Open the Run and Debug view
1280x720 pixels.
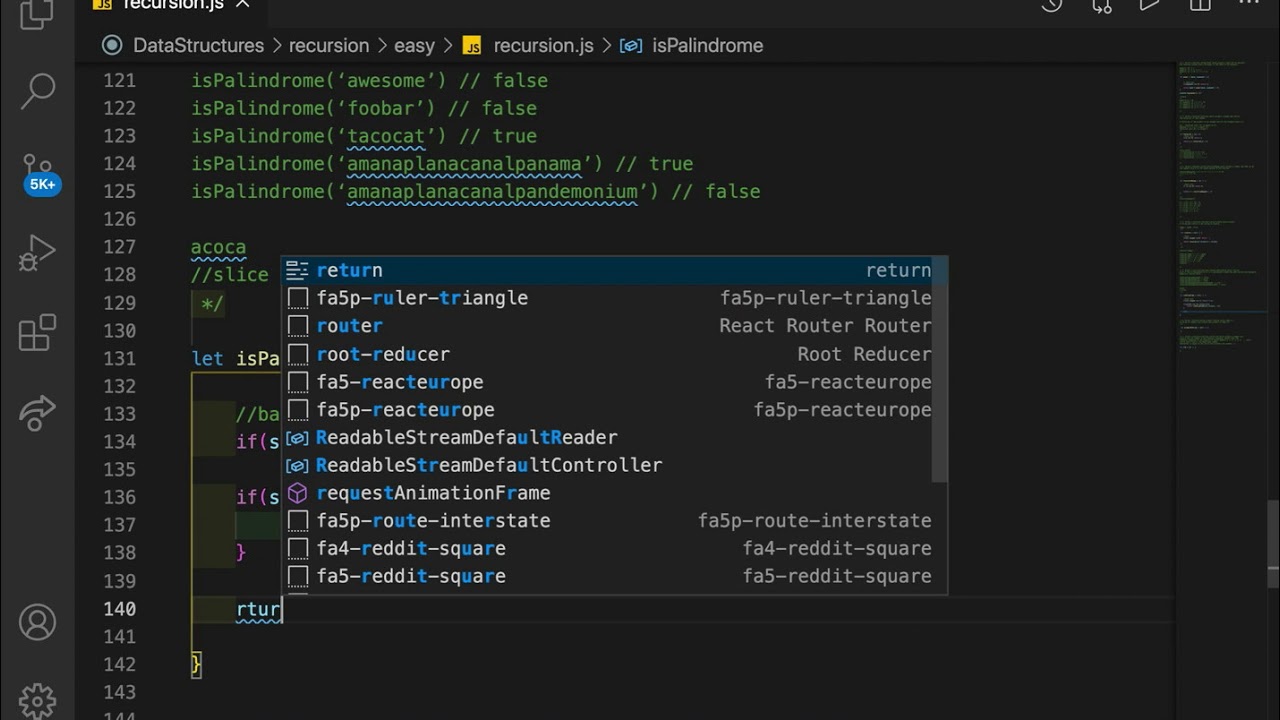(x=37, y=253)
